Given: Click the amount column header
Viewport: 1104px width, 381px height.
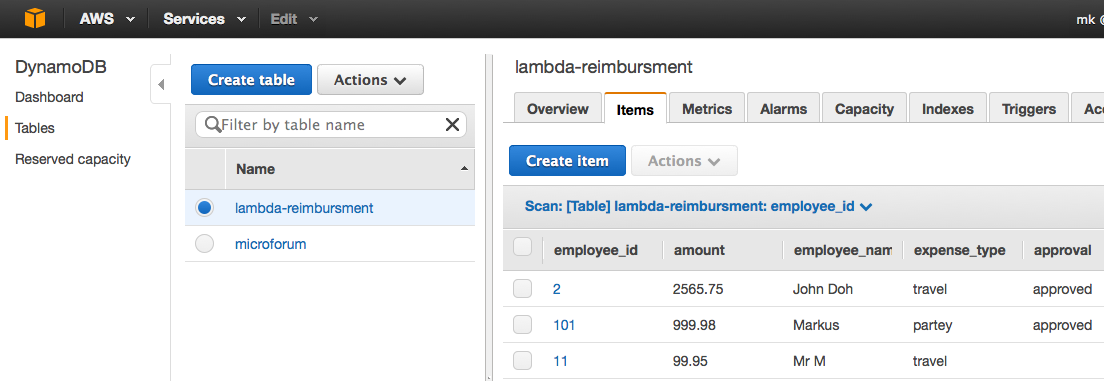Looking at the screenshot, I should [699, 250].
